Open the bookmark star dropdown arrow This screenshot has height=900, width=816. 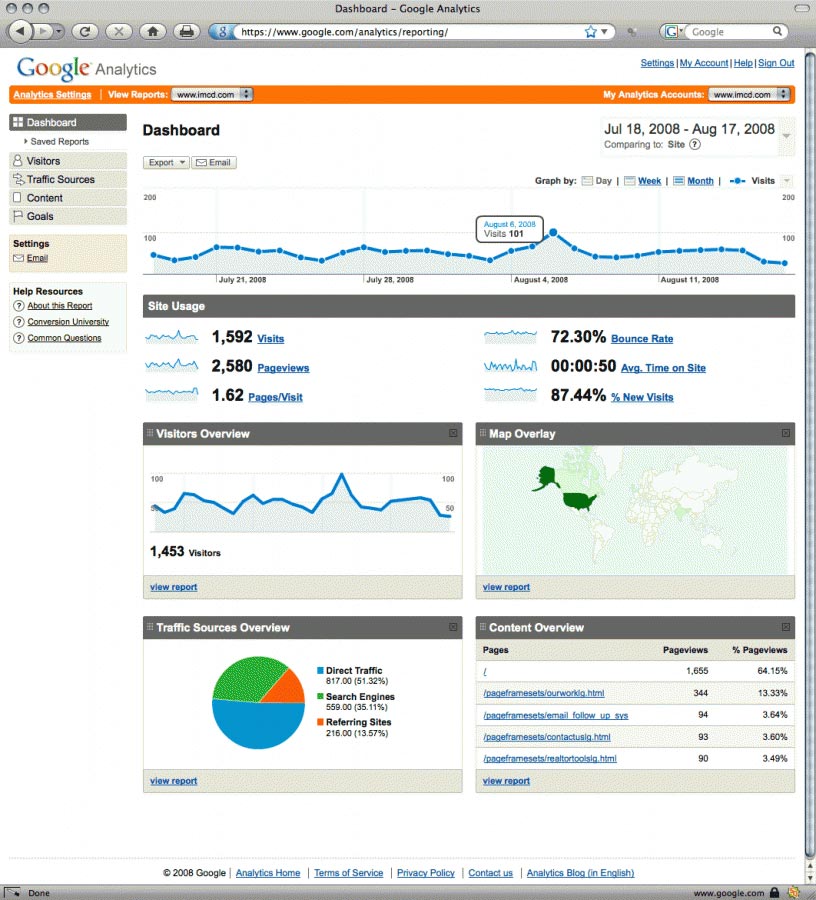[604, 32]
